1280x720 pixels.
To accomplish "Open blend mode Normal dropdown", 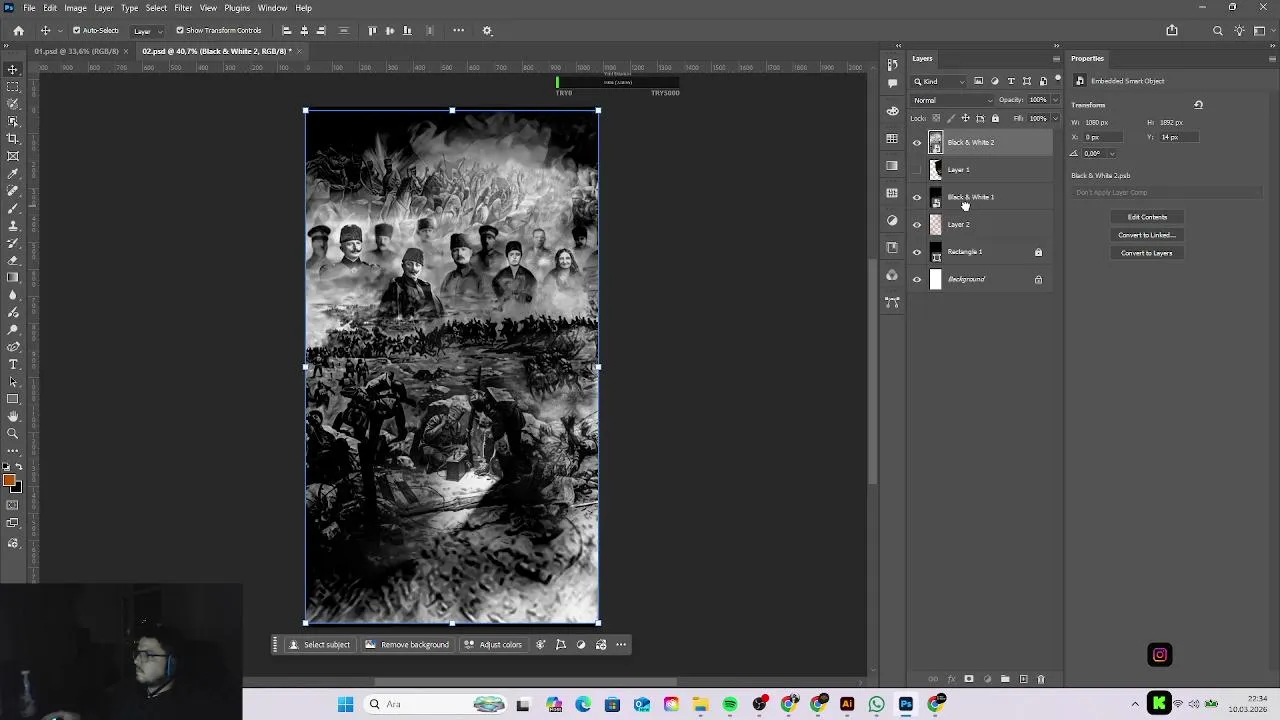I will [953, 100].
